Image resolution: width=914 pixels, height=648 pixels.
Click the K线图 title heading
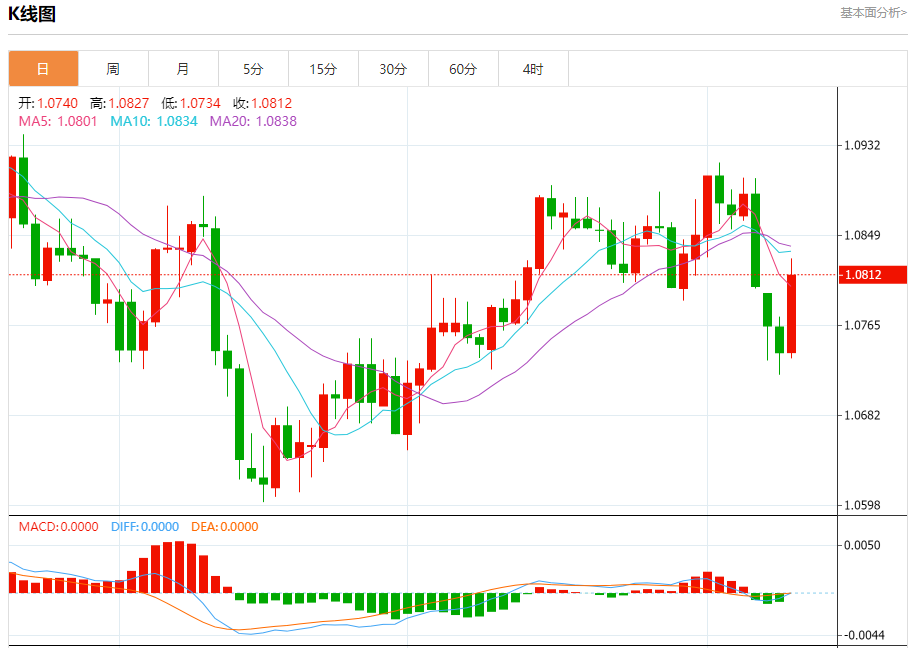[32, 13]
